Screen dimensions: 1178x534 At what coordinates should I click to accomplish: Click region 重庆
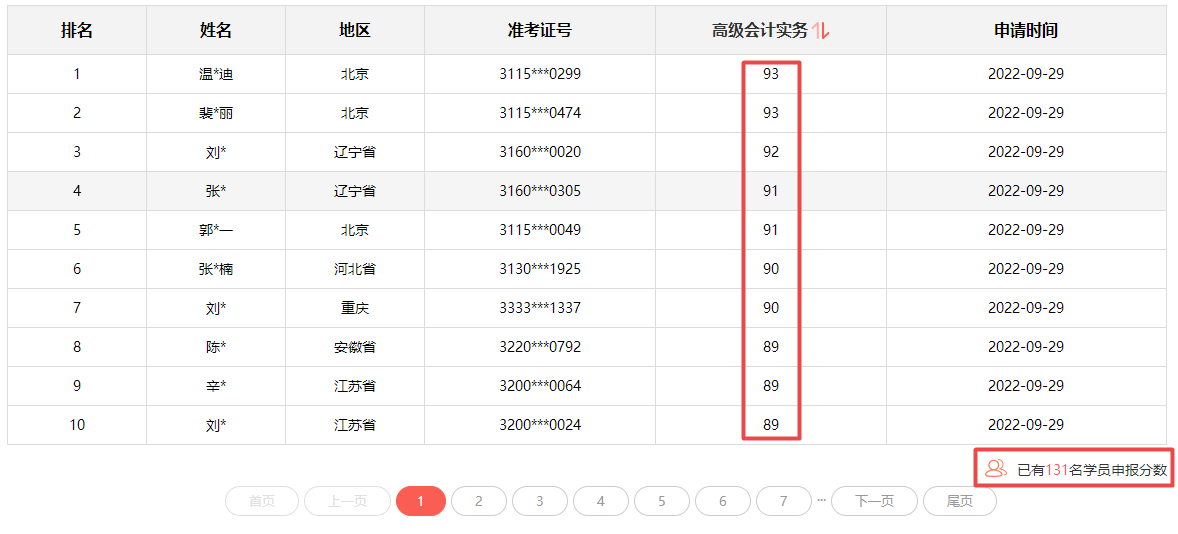point(355,308)
